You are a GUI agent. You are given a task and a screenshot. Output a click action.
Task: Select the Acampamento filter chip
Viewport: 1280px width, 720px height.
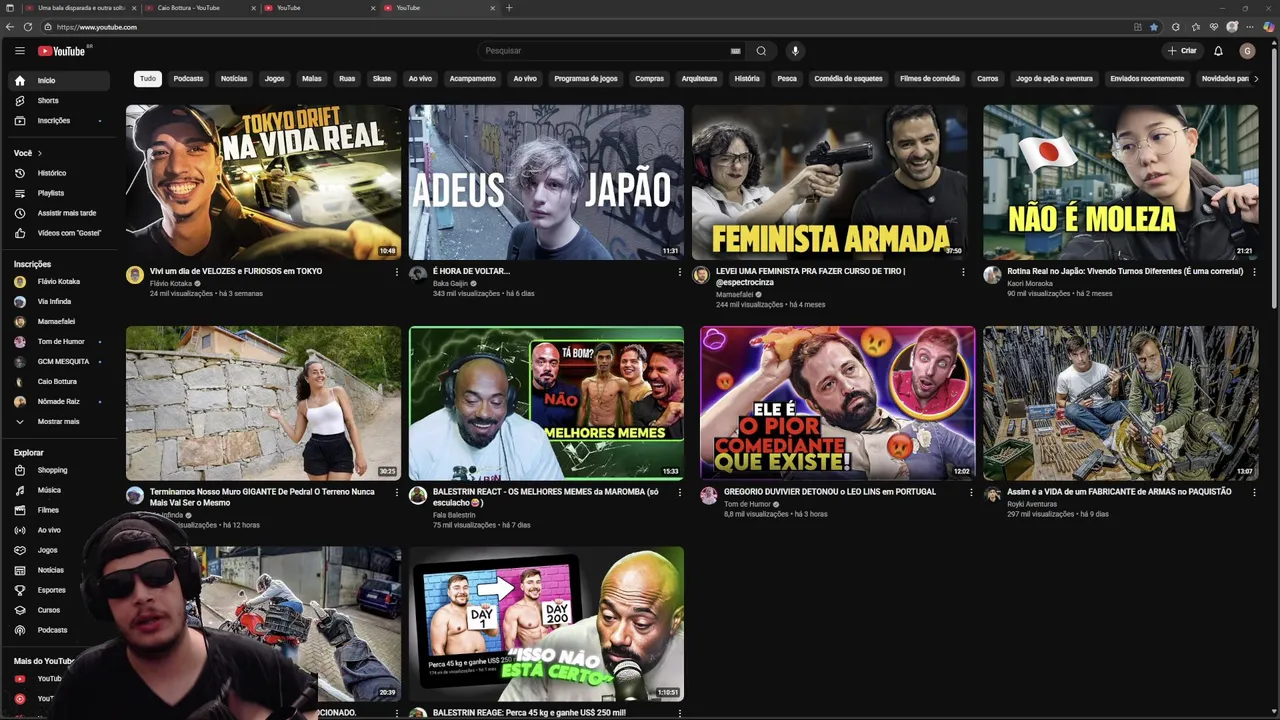pyautogui.click(x=472, y=78)
